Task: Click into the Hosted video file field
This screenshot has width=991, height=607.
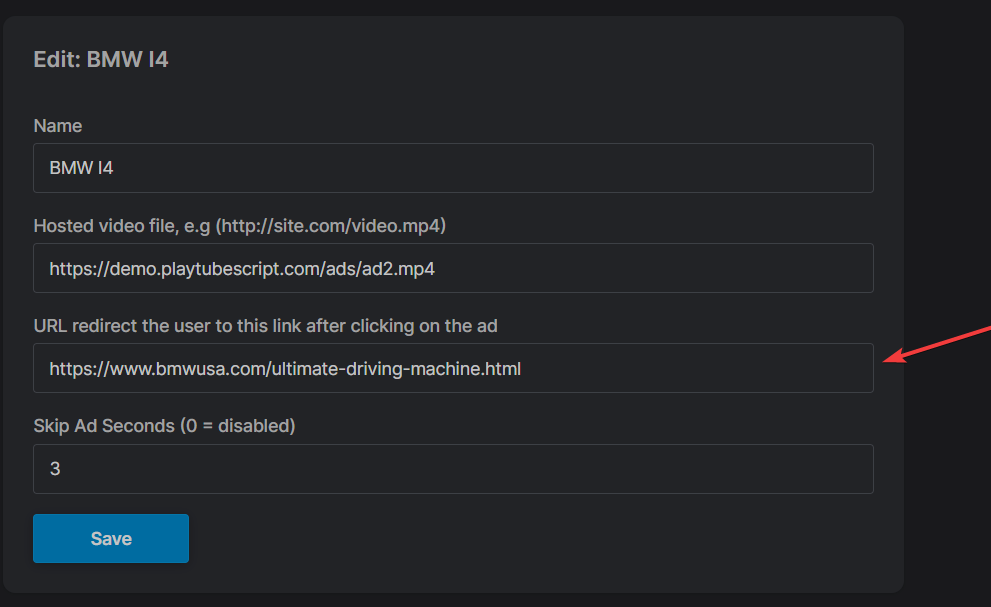Action: pyautogui.click(x=453, y=268)
